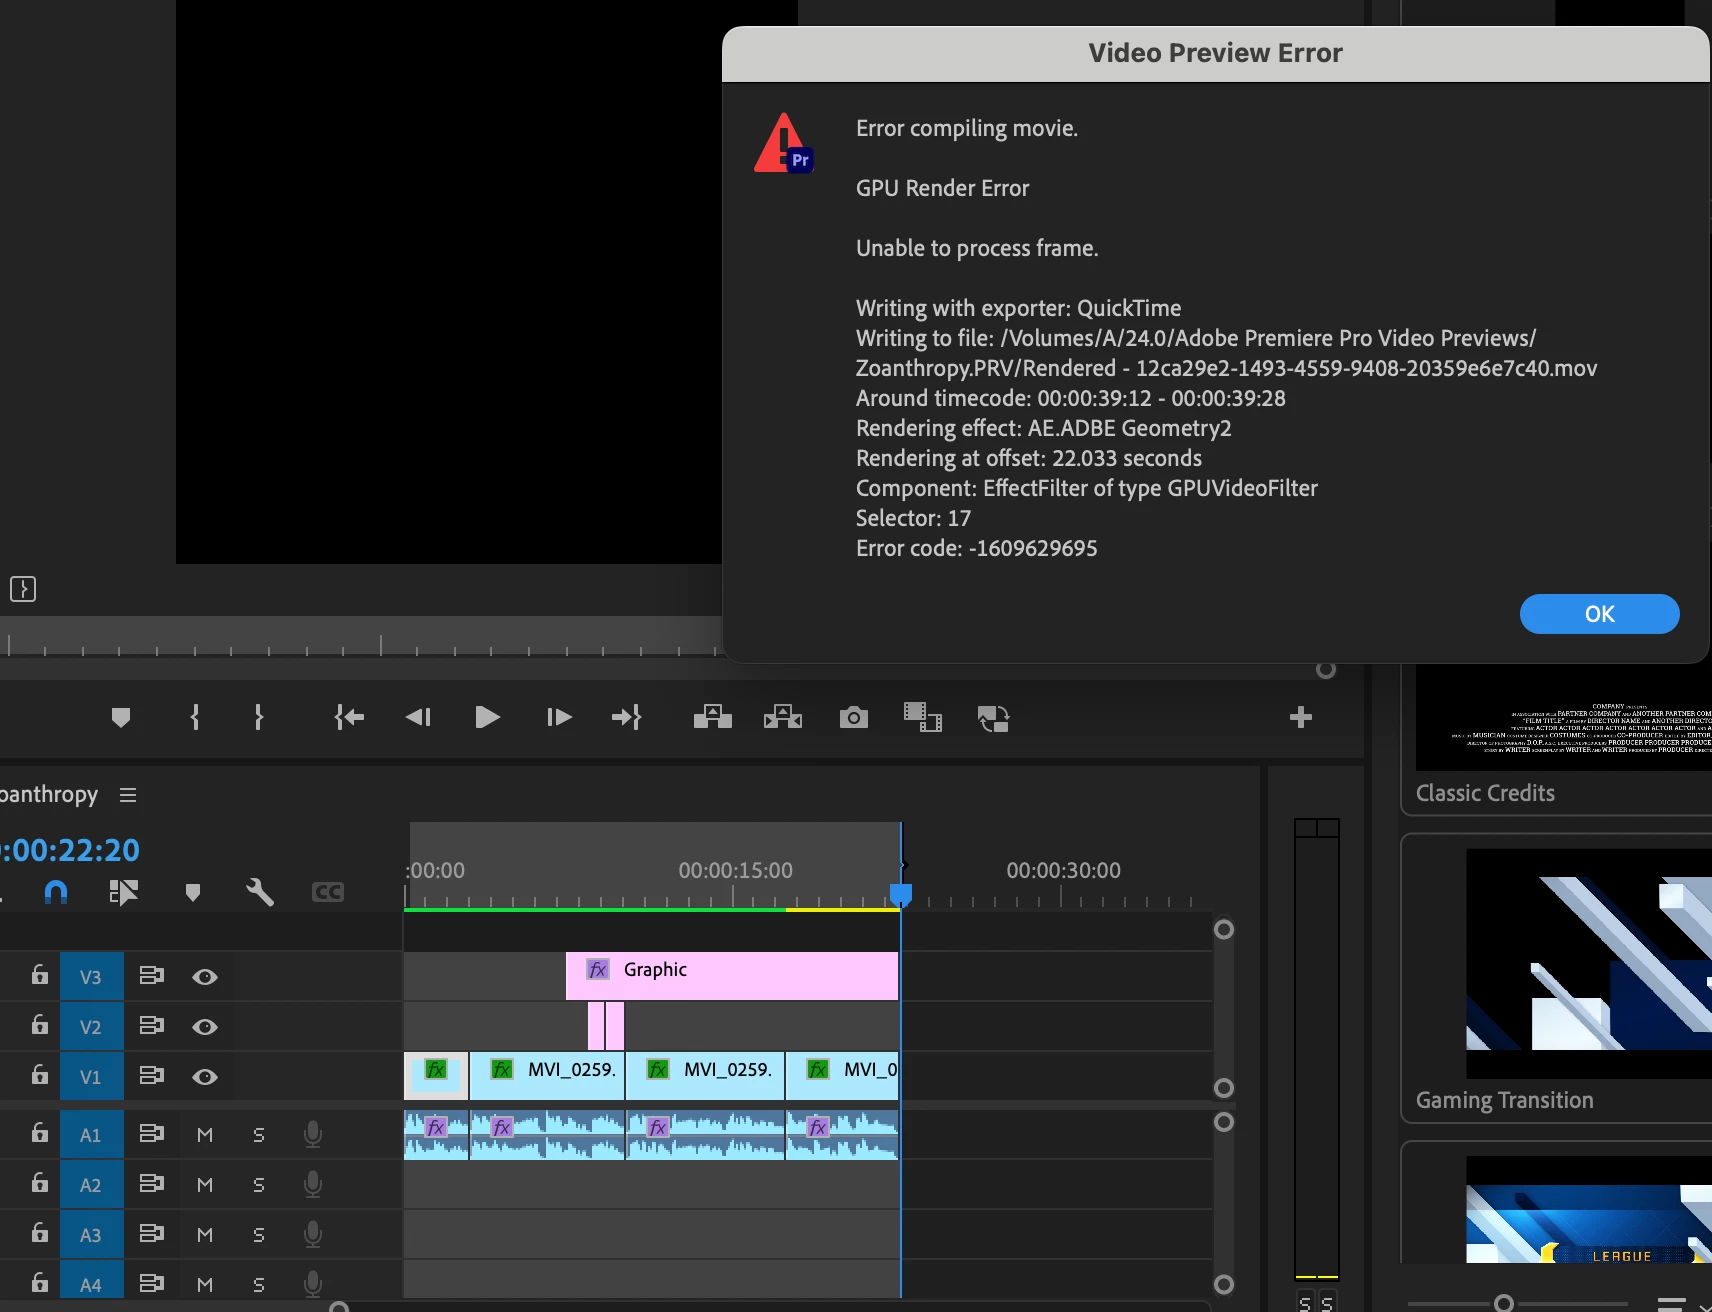Toggle Sync Lock on A1
The height and width of the screenshot is (1312, 1712).
coord(152,1133)
